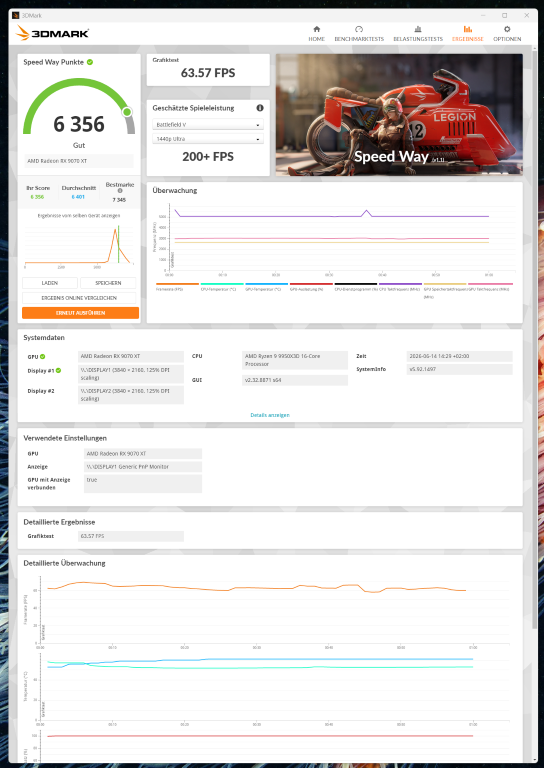Image resolution: width=544 pixels, height=768 pixels.
Task: Click the Durchschnitt value 6 401
Action: 78,197
